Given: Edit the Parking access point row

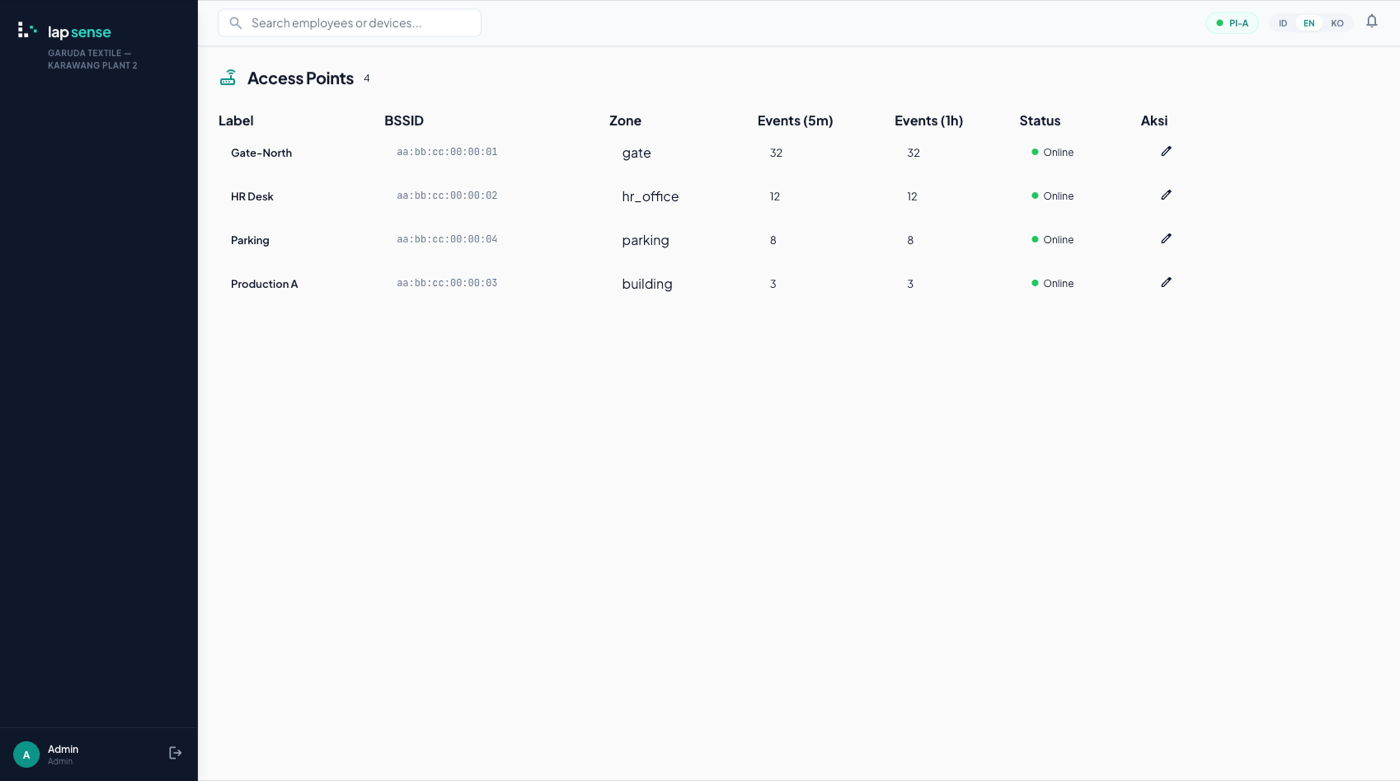Looking at the screenshot, I should (x=1166, y=239).
